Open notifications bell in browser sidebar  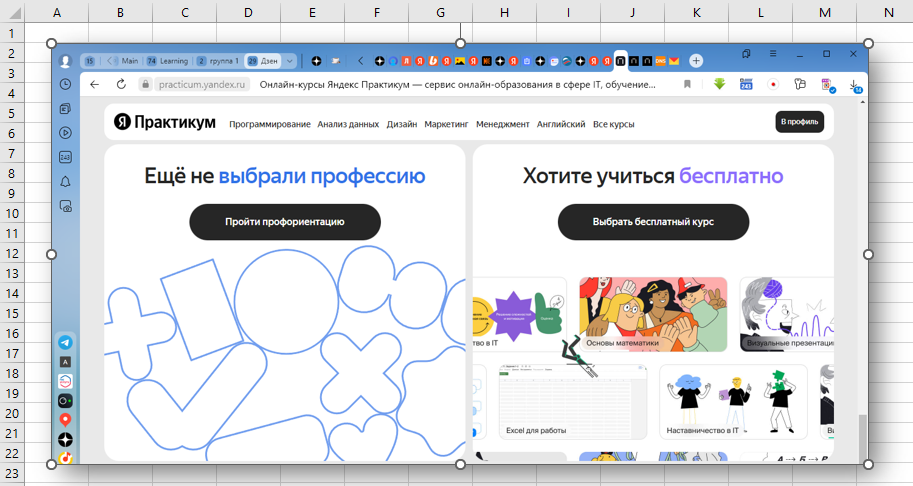[x=65, y=182]
